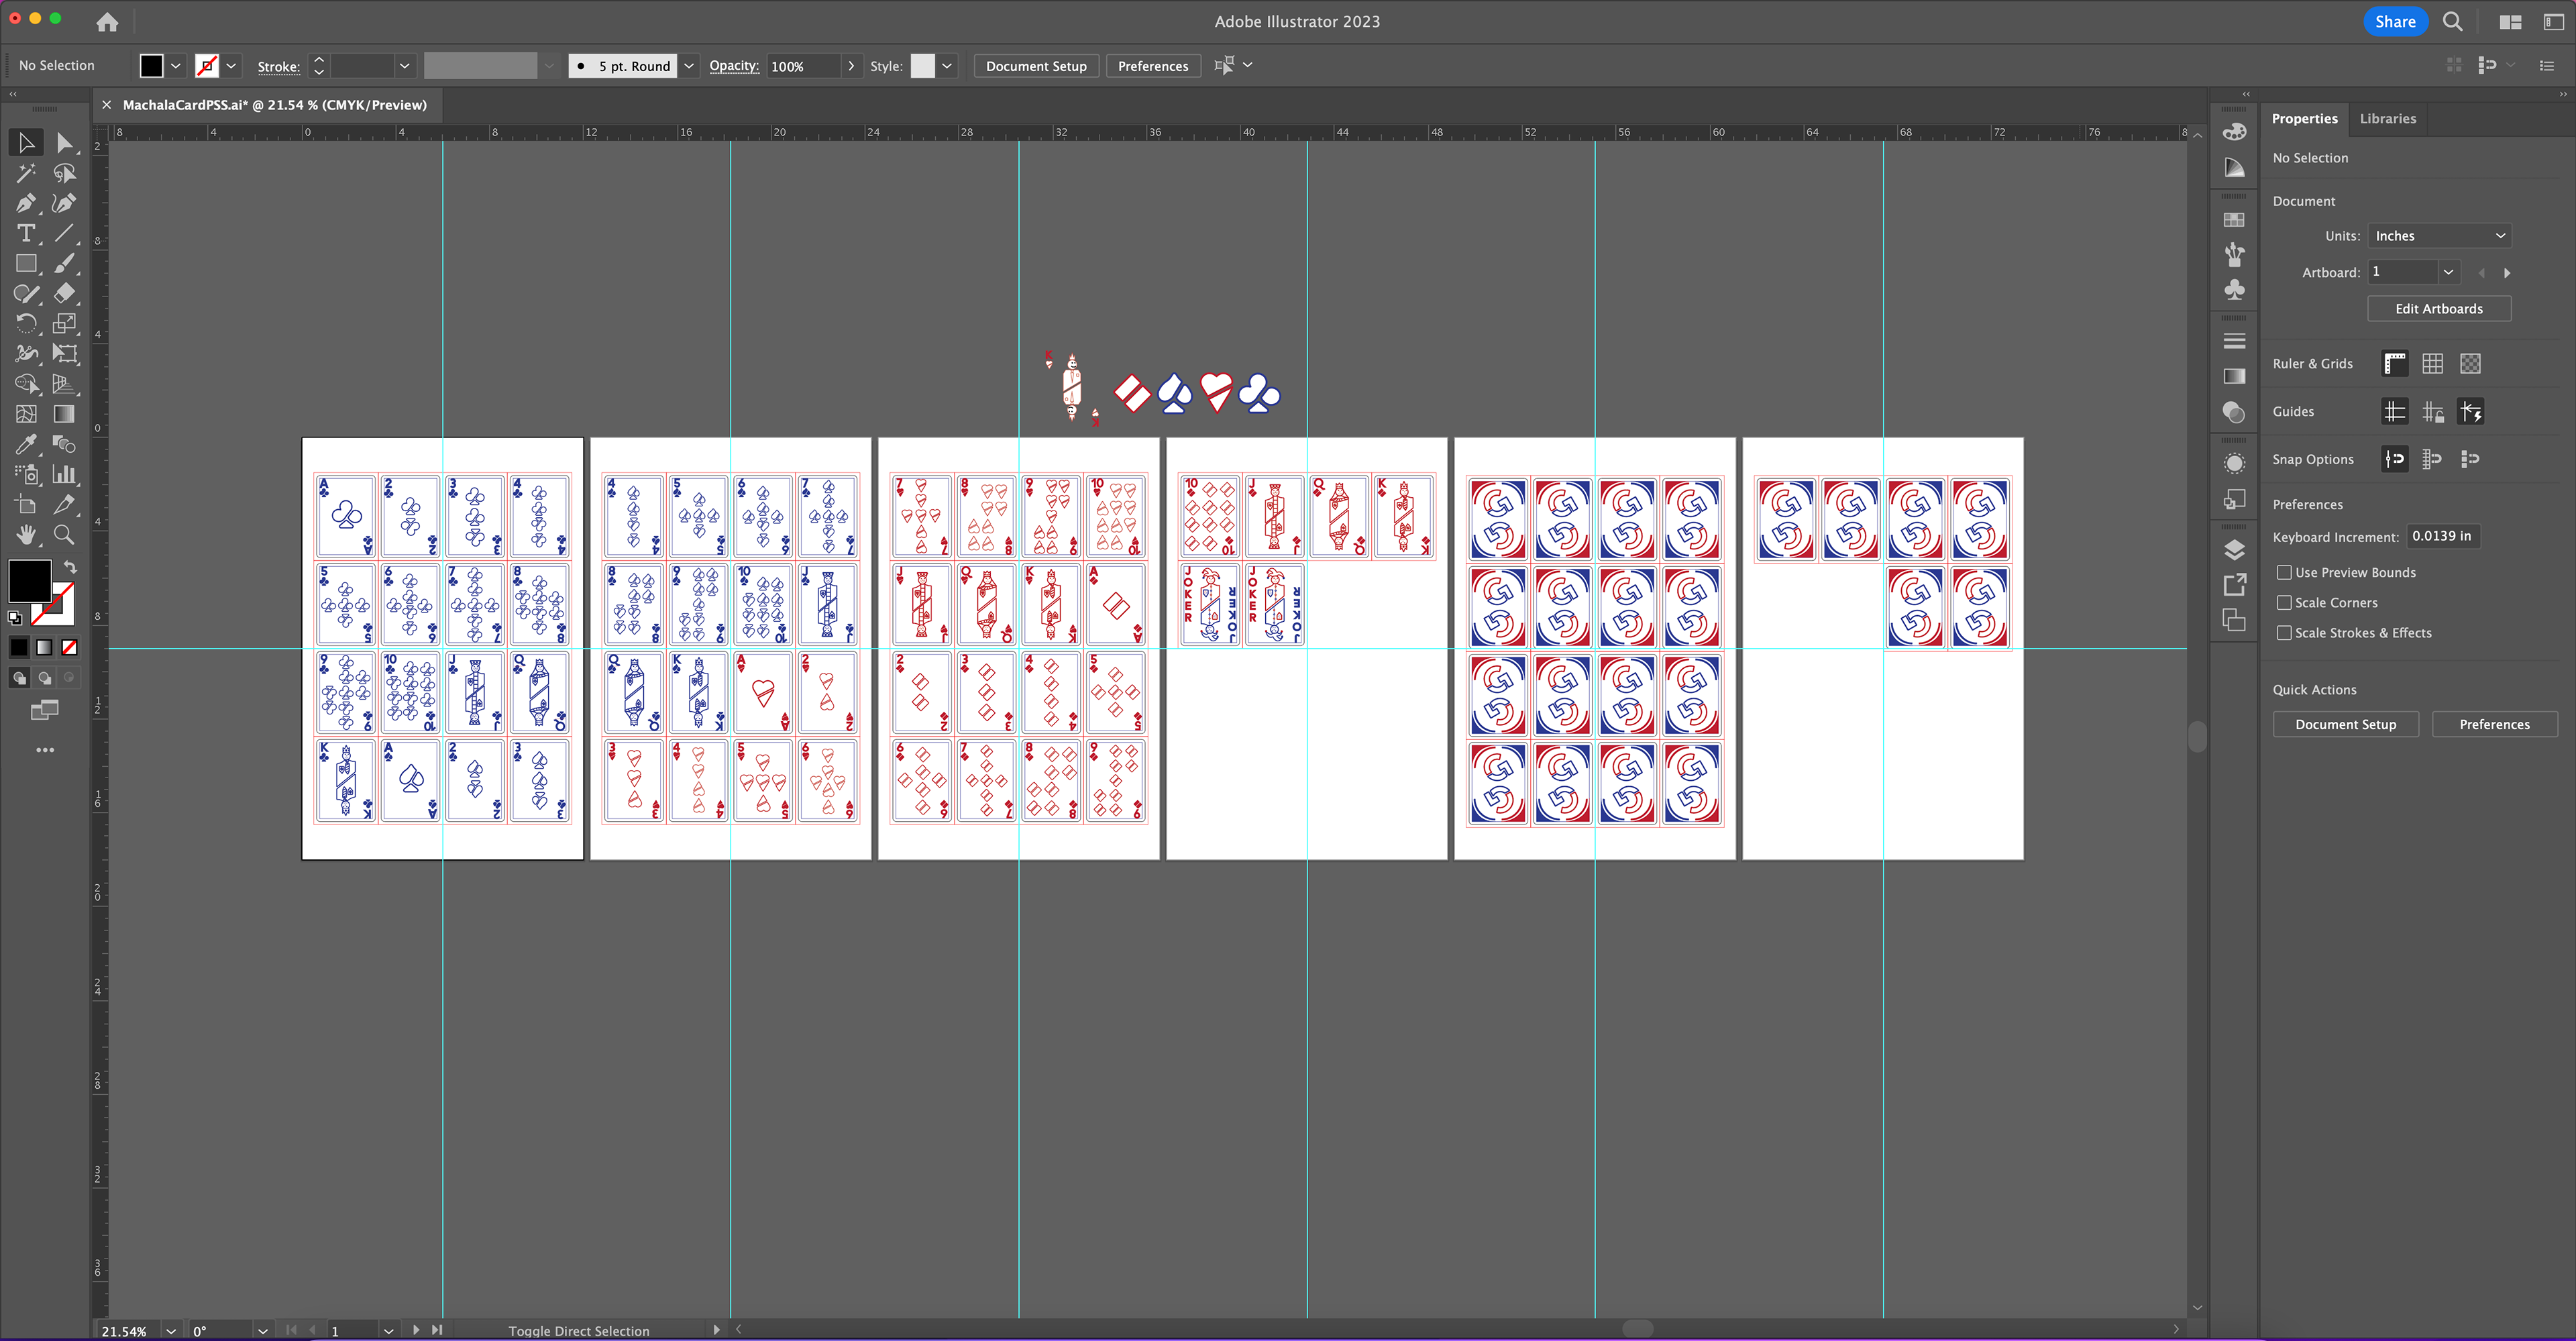
Task: Click the home icon
Action: pyautogui.click(x=107, y=21)
